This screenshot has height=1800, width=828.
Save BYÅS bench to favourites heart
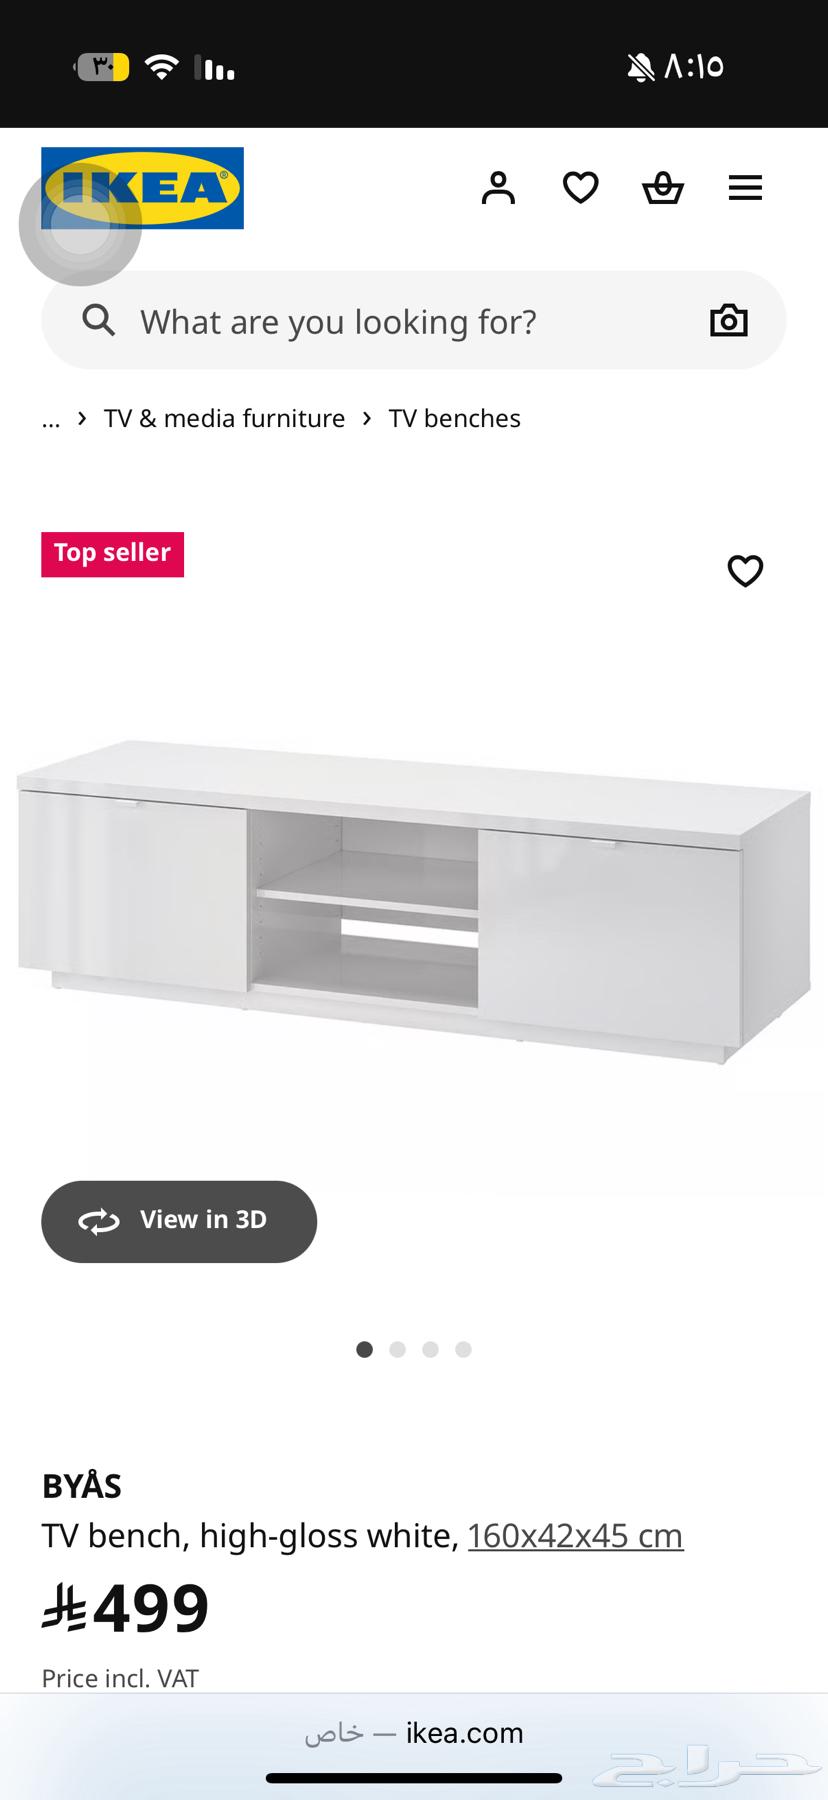click(x=745, y=571)
